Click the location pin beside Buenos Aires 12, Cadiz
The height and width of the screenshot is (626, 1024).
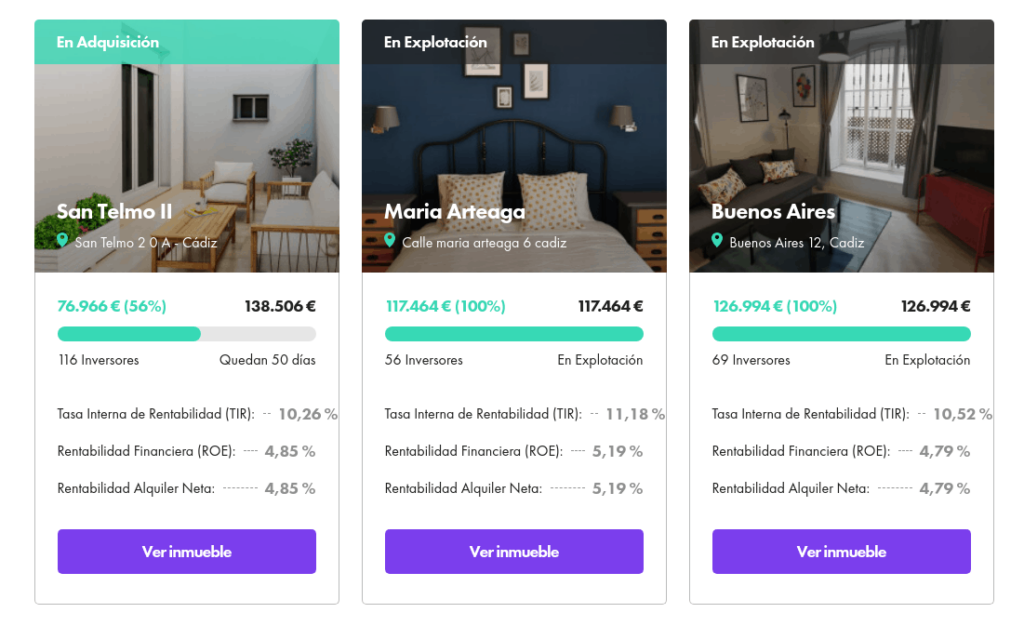click(717, 240)
